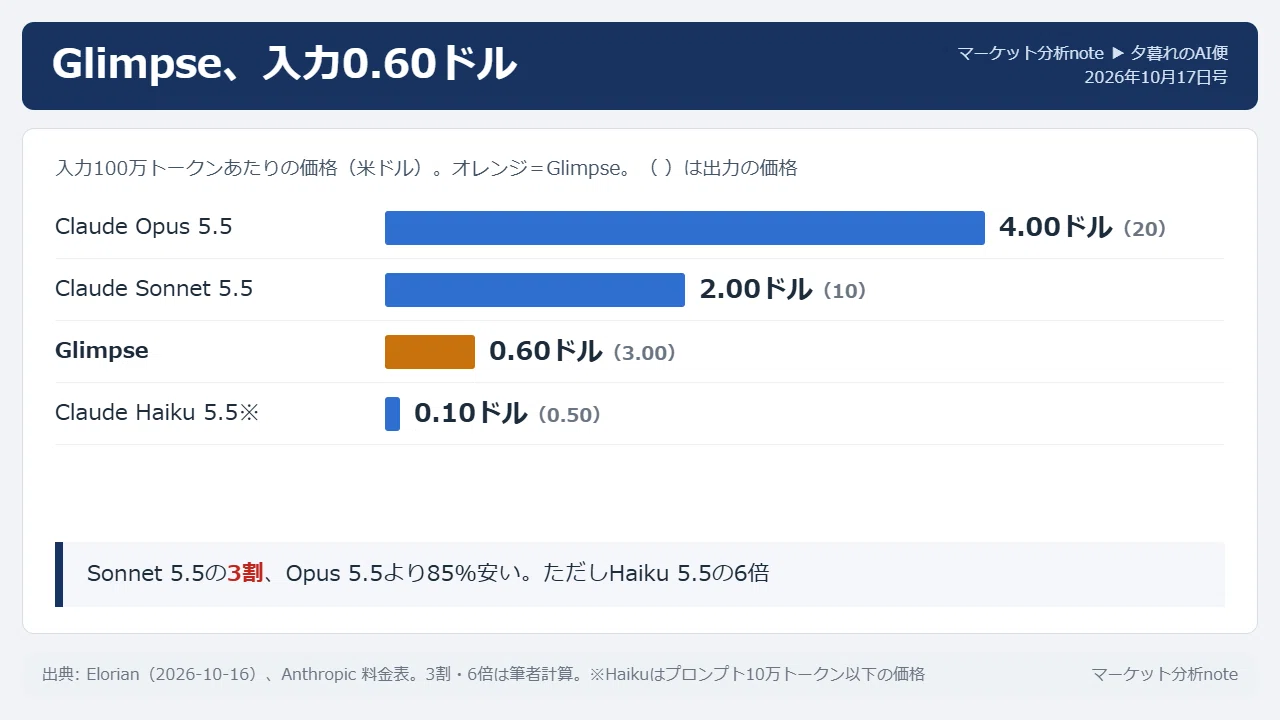Click the small blue Claude Haiku 5.5 bar
The width and height of the screenshot is (1280, 720).
click(x=392, y=414)
